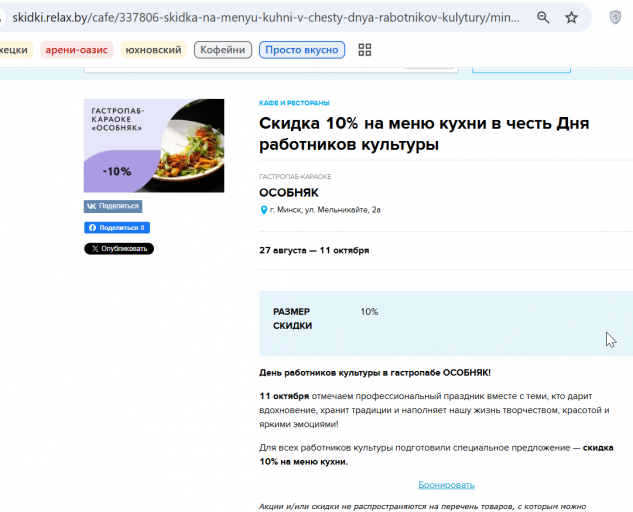The height and width of the screenshot is (512, 633).
Task: Click the paragraph starting with 11 октября отмечаем
Action: tap(434, 410)
